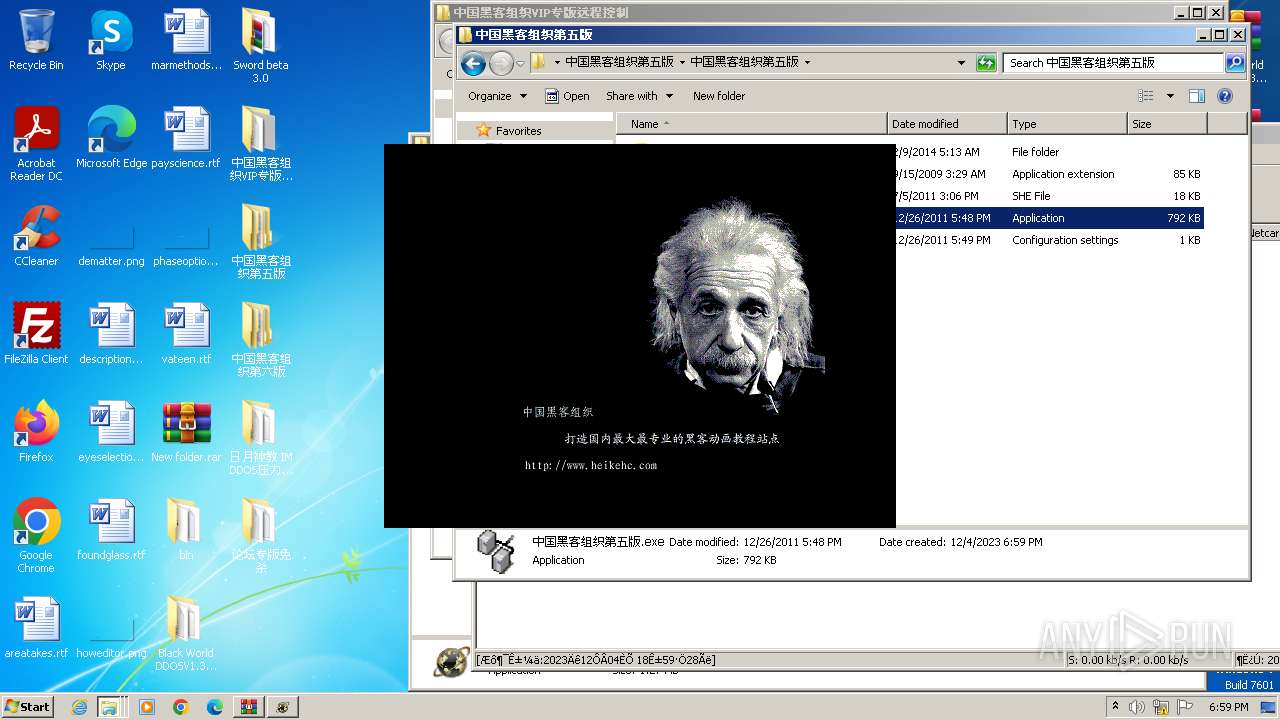Select the bin folder on desktop

point(186,530)
